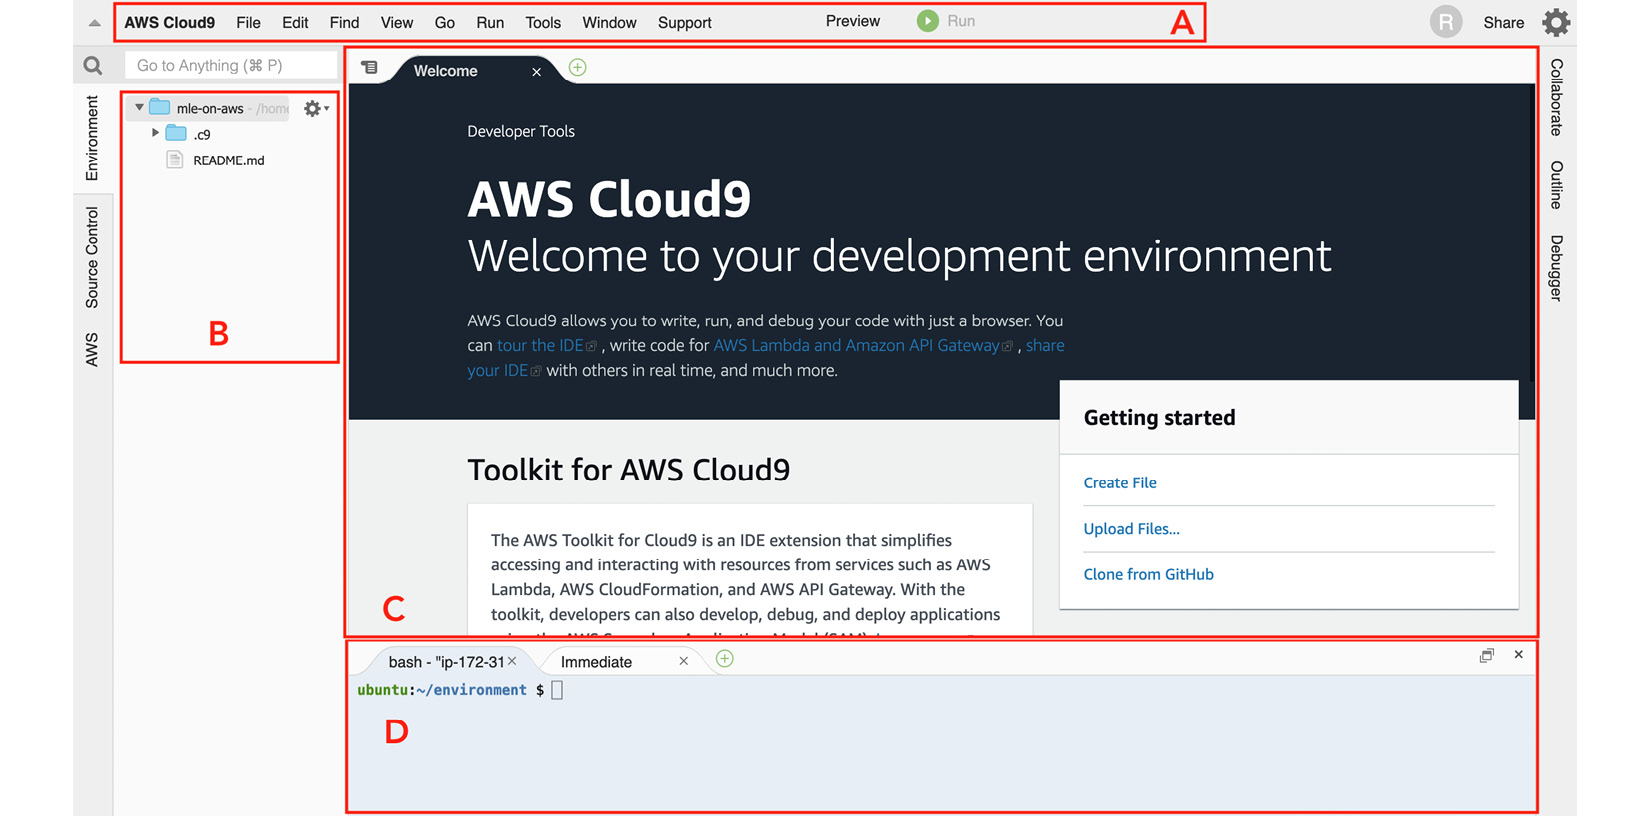This screenshot has width=1650, height=816.
Task: Open the File menu
Action: (x=248, y=22)
